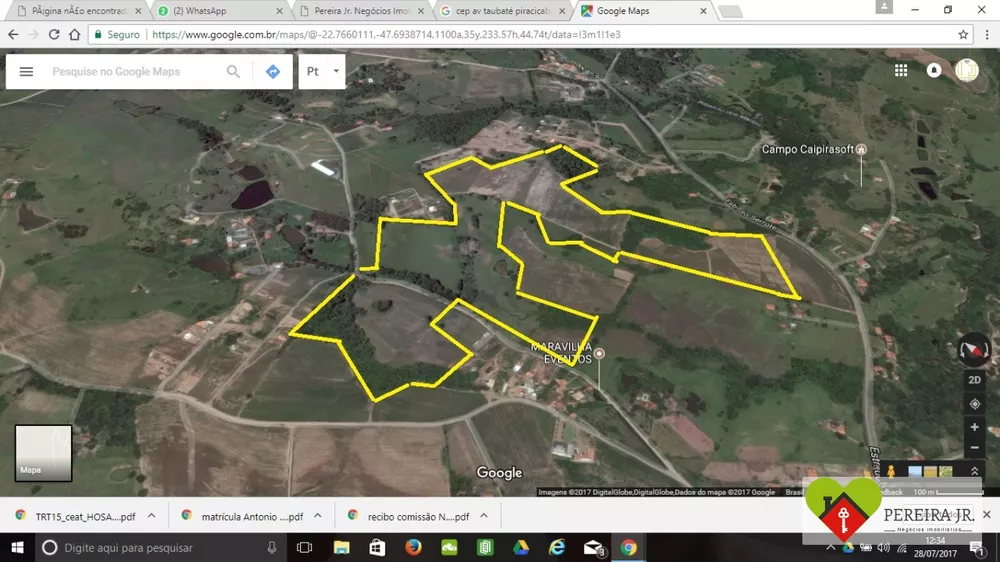This screenshot has height=562, width=1000.
Task: Open the Google apps grid
Action: pyautogui.click(x=901, y=71)
